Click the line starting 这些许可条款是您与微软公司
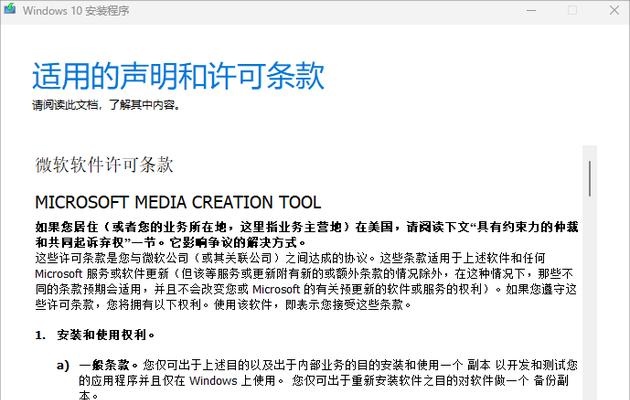This screenshot has width=630, height=400. tap(290, 258)
